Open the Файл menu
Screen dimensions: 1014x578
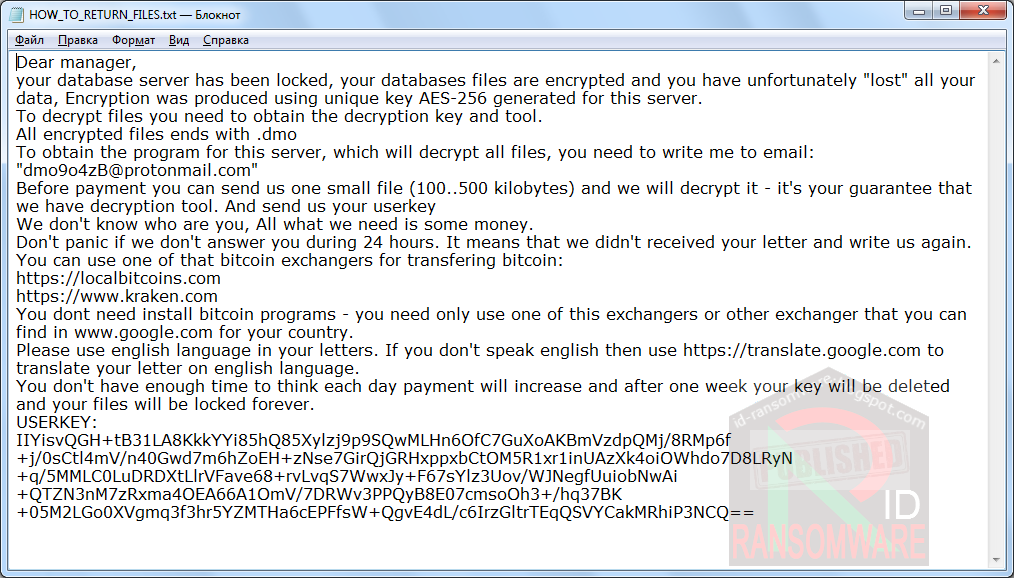coord(29,40)
